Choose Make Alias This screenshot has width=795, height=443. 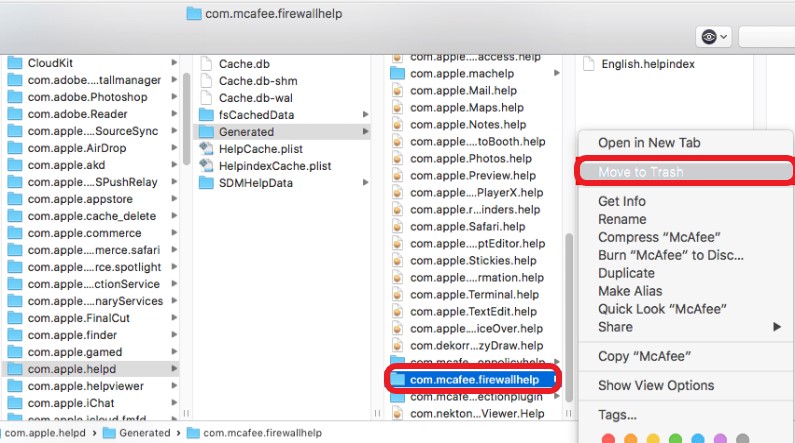tap(630, 291)
